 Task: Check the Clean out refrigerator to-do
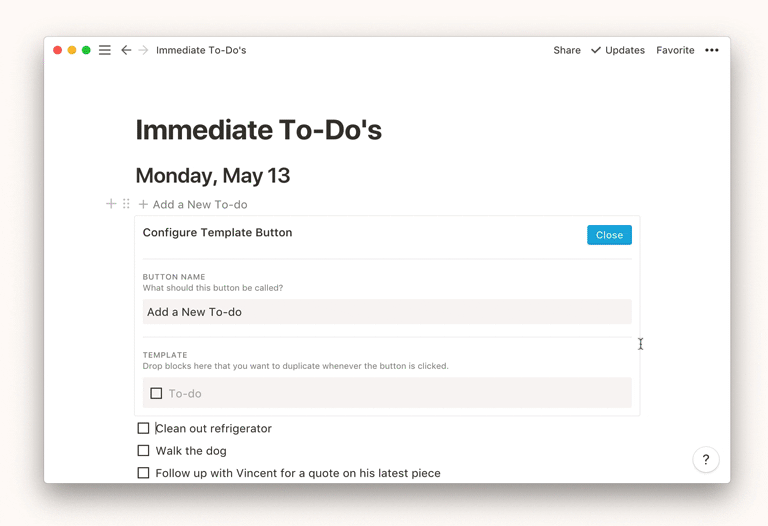pyautogui.click(x=143, y=429)
